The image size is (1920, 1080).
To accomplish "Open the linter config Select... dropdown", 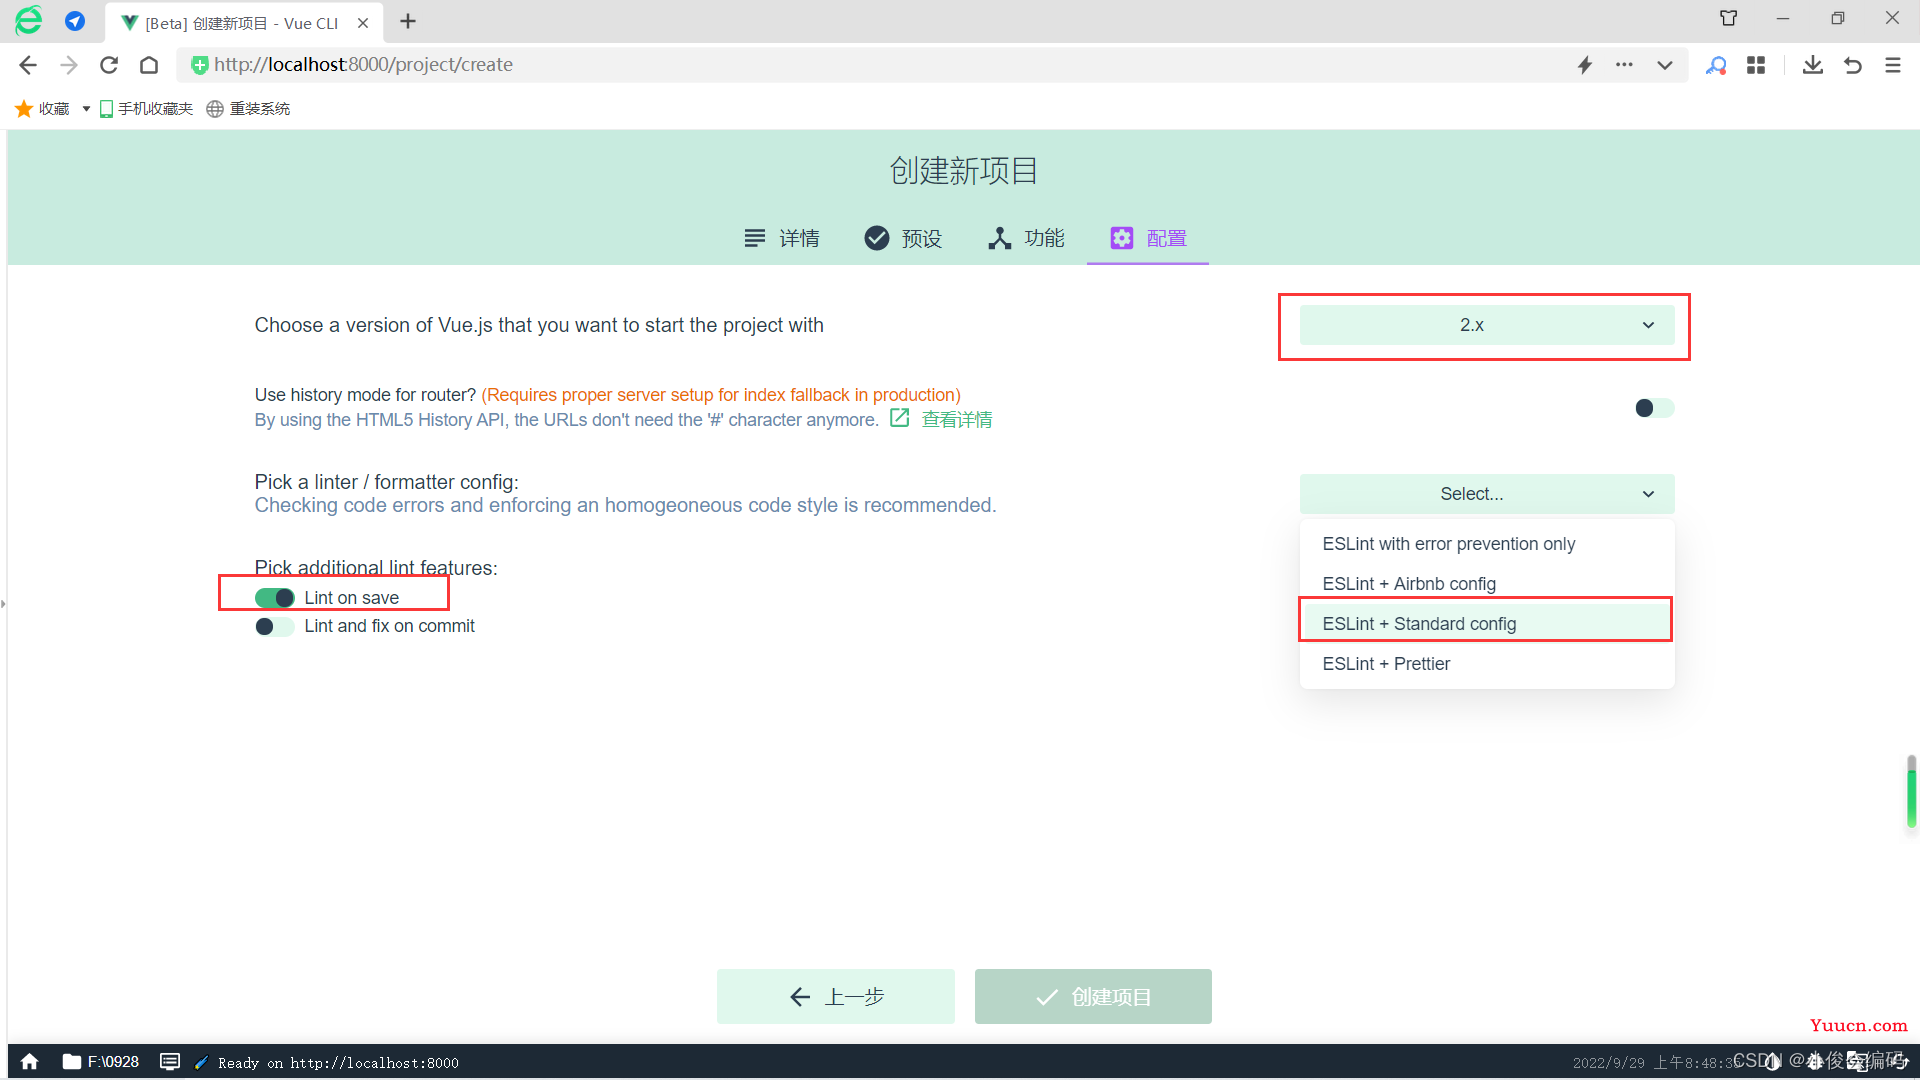I will pyautogui.click(x=1487, y=494).
